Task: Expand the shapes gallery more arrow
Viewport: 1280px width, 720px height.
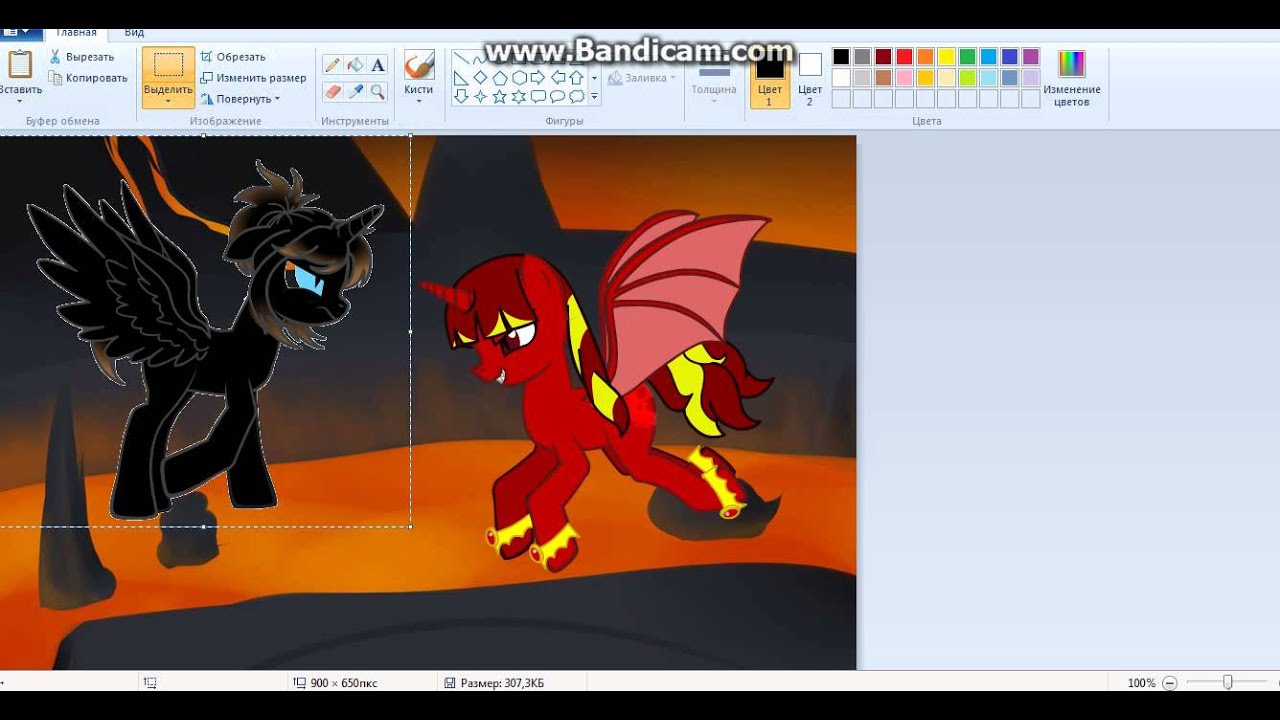Action: [594, 97]
